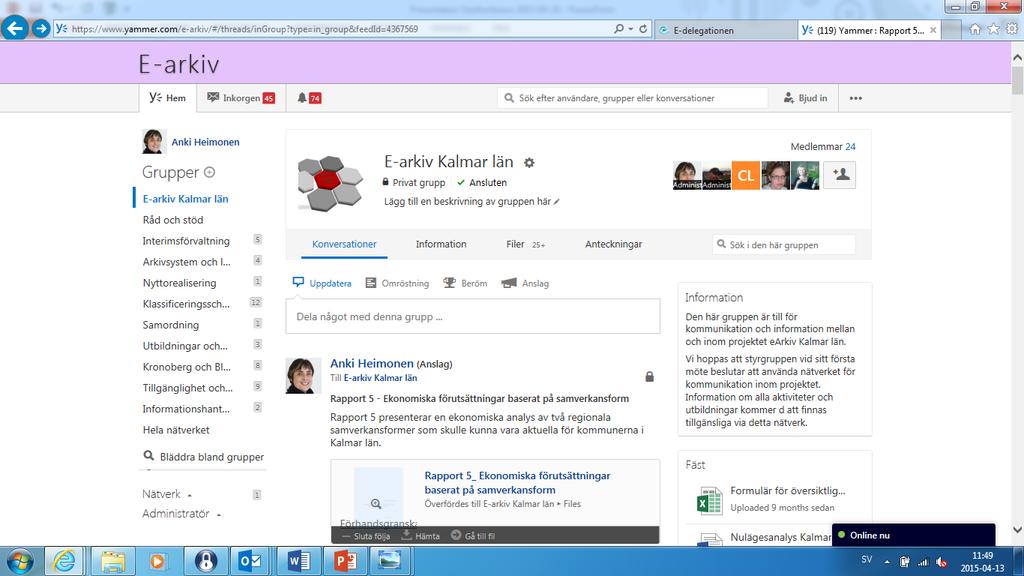Open the Online nu chat bar
1024x576 pixels.
[914, 536]
